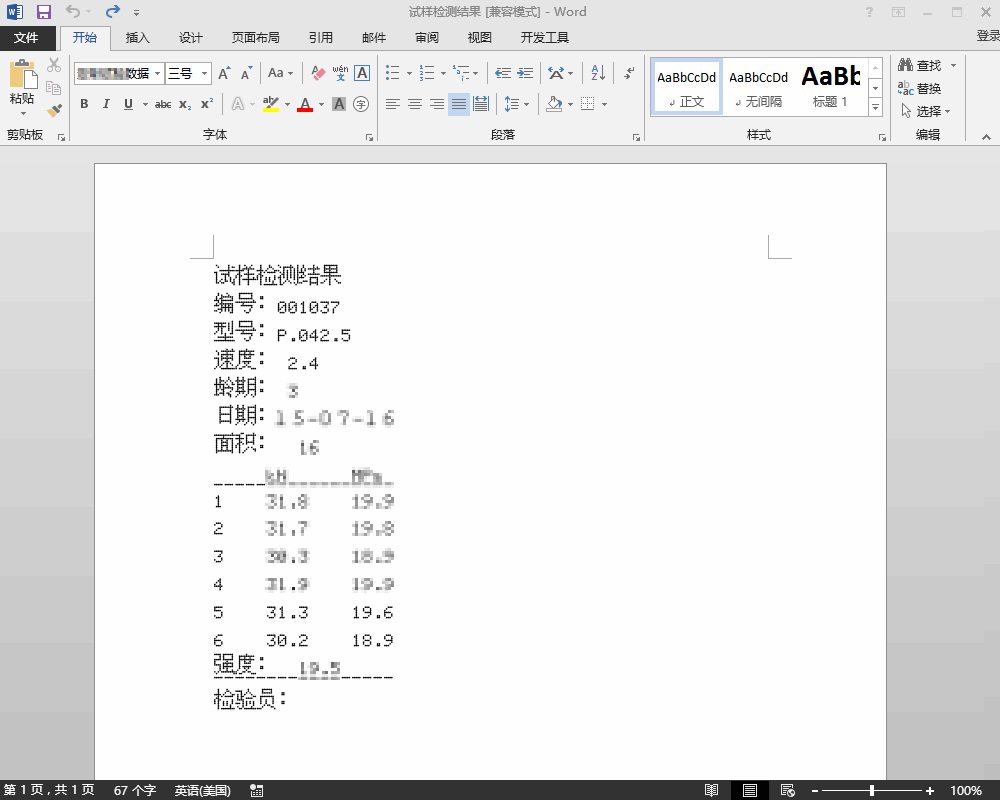Show or hide paragraph marks

click(x=628, y=73)
